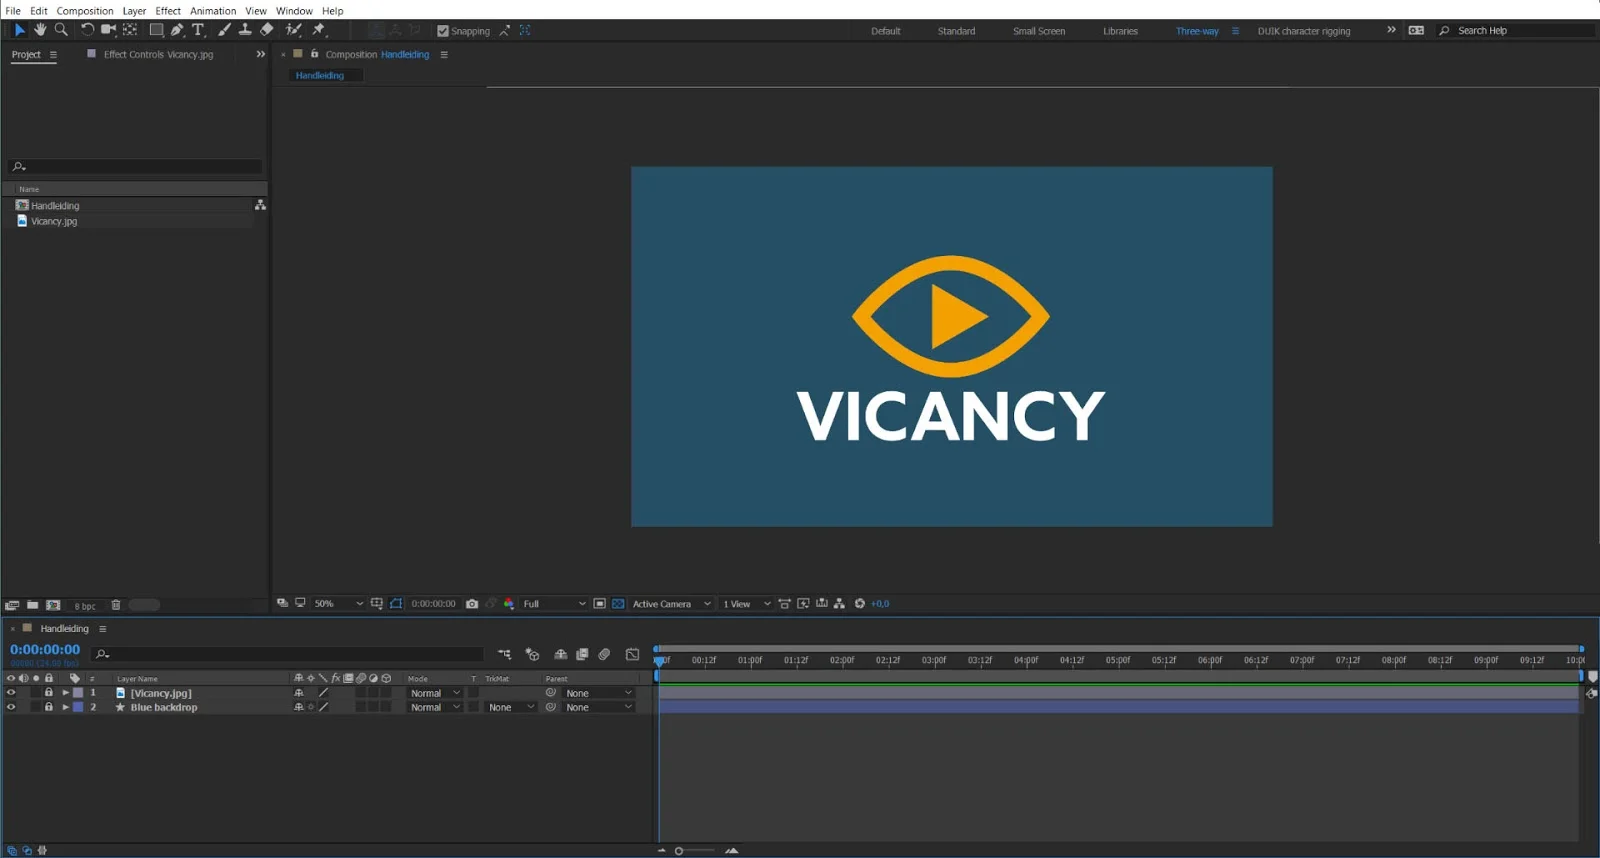The width and height of the screenshot is (1600, 858).
Task: Open blending Mode dropdown for Blue backdrop
Action: coord(435,707)
